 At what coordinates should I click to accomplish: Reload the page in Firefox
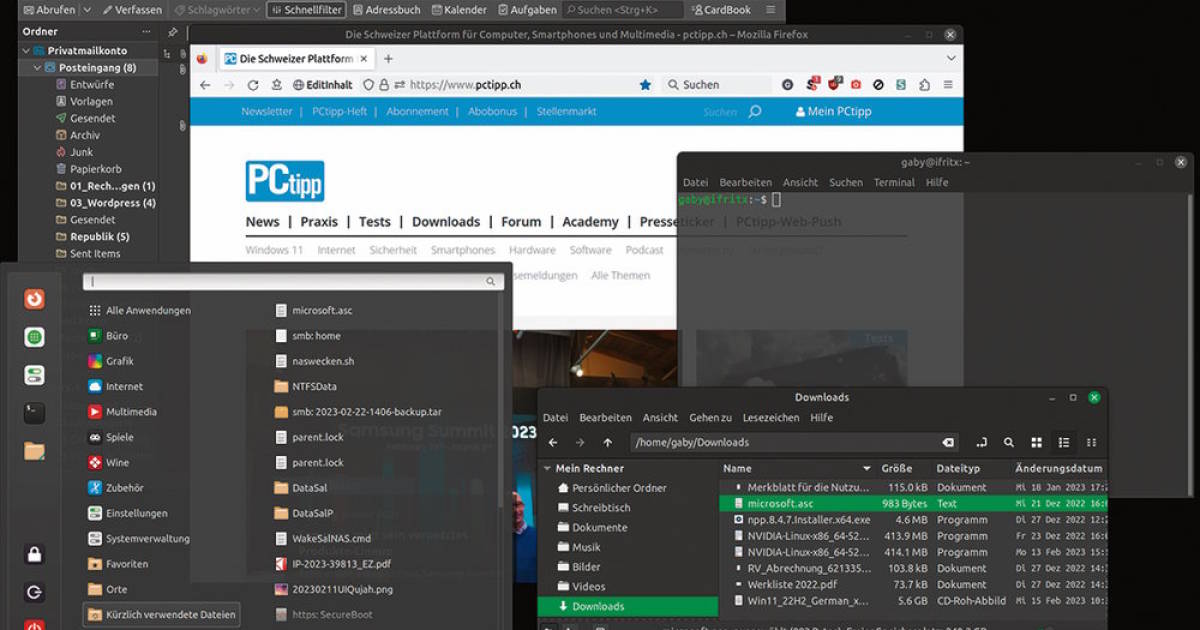click(x=253, y=86)
